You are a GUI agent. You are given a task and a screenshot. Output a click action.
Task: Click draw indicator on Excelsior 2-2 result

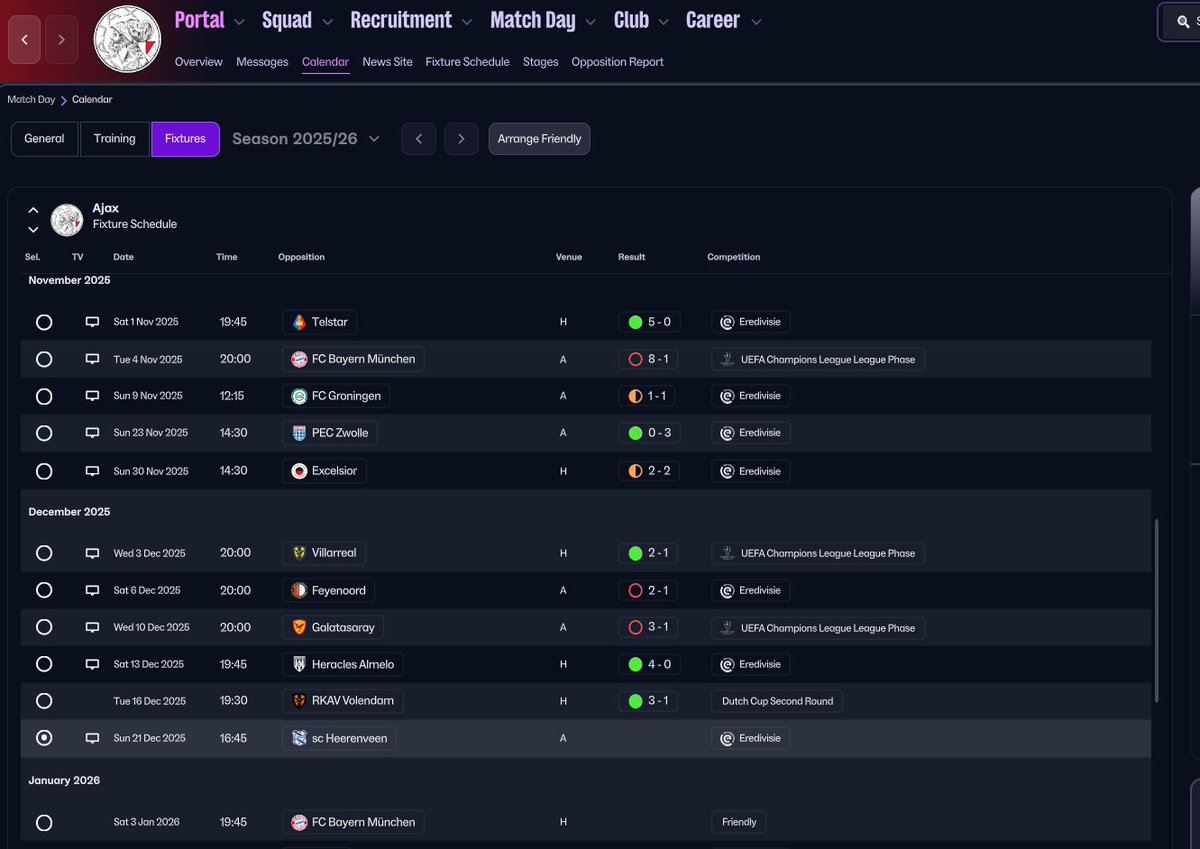coord(635,471)
